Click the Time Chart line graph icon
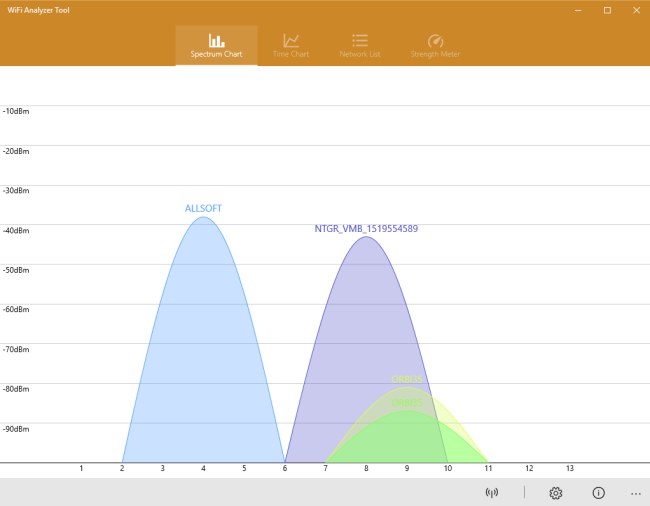Screen dimensions: 650x506 pyautogui.click(x=291, y=40)
